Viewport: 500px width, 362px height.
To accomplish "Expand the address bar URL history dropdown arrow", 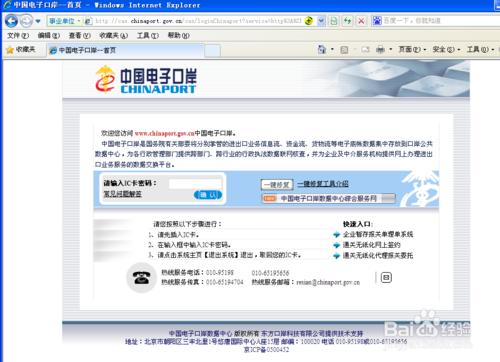I will tap(321, 21).
